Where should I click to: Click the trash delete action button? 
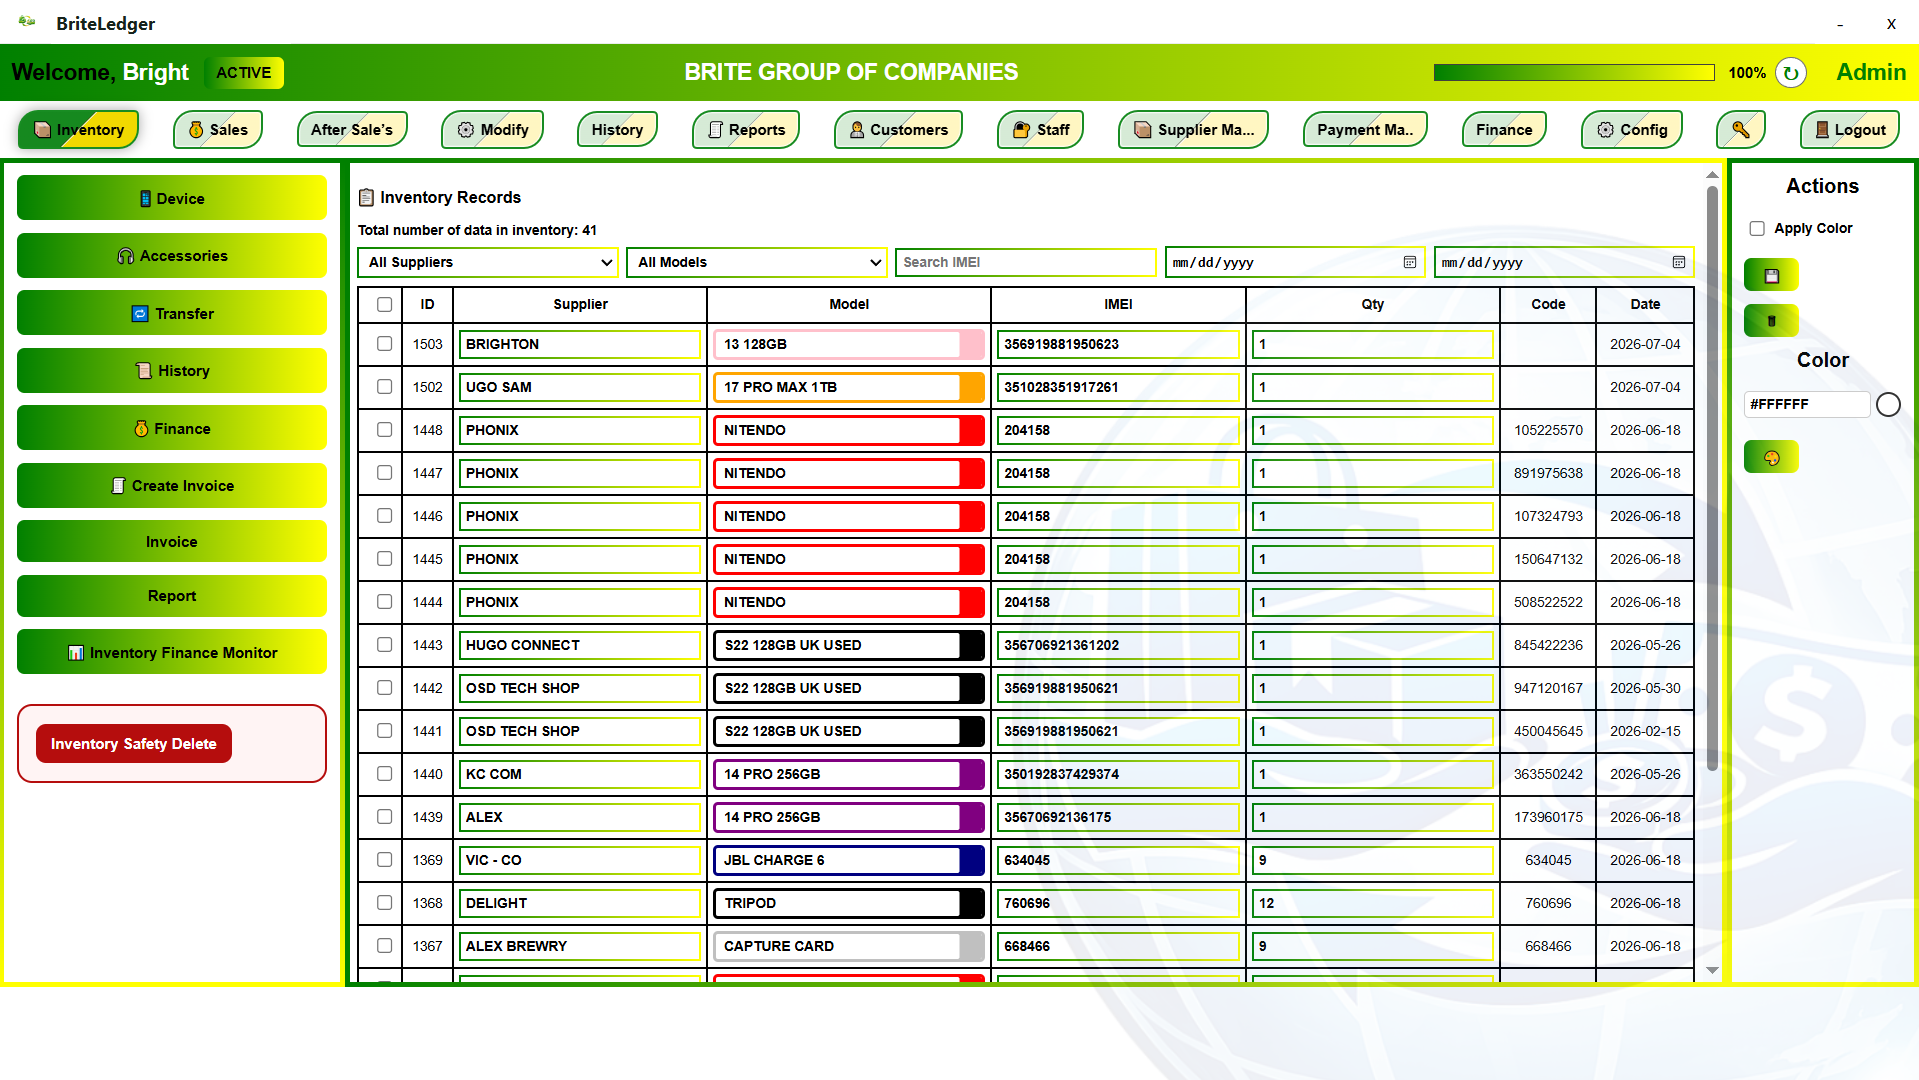coord(1771,321)
